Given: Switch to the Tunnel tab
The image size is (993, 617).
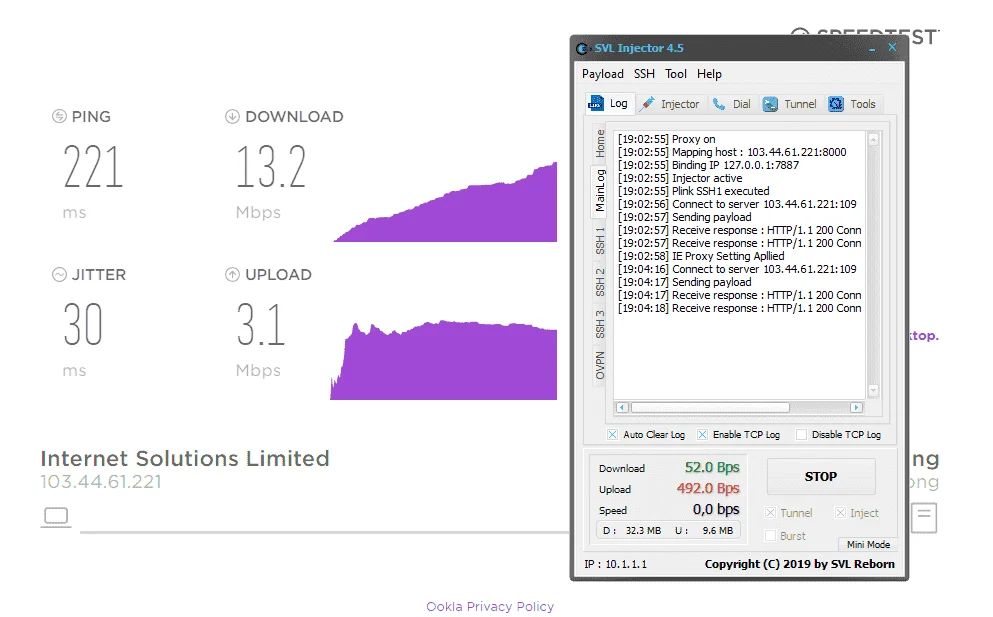Looking at the screenshot, I should [789, 104].
